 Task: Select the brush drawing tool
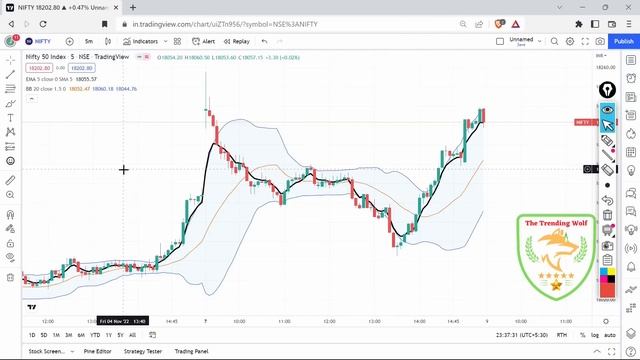tap(10, 103)
